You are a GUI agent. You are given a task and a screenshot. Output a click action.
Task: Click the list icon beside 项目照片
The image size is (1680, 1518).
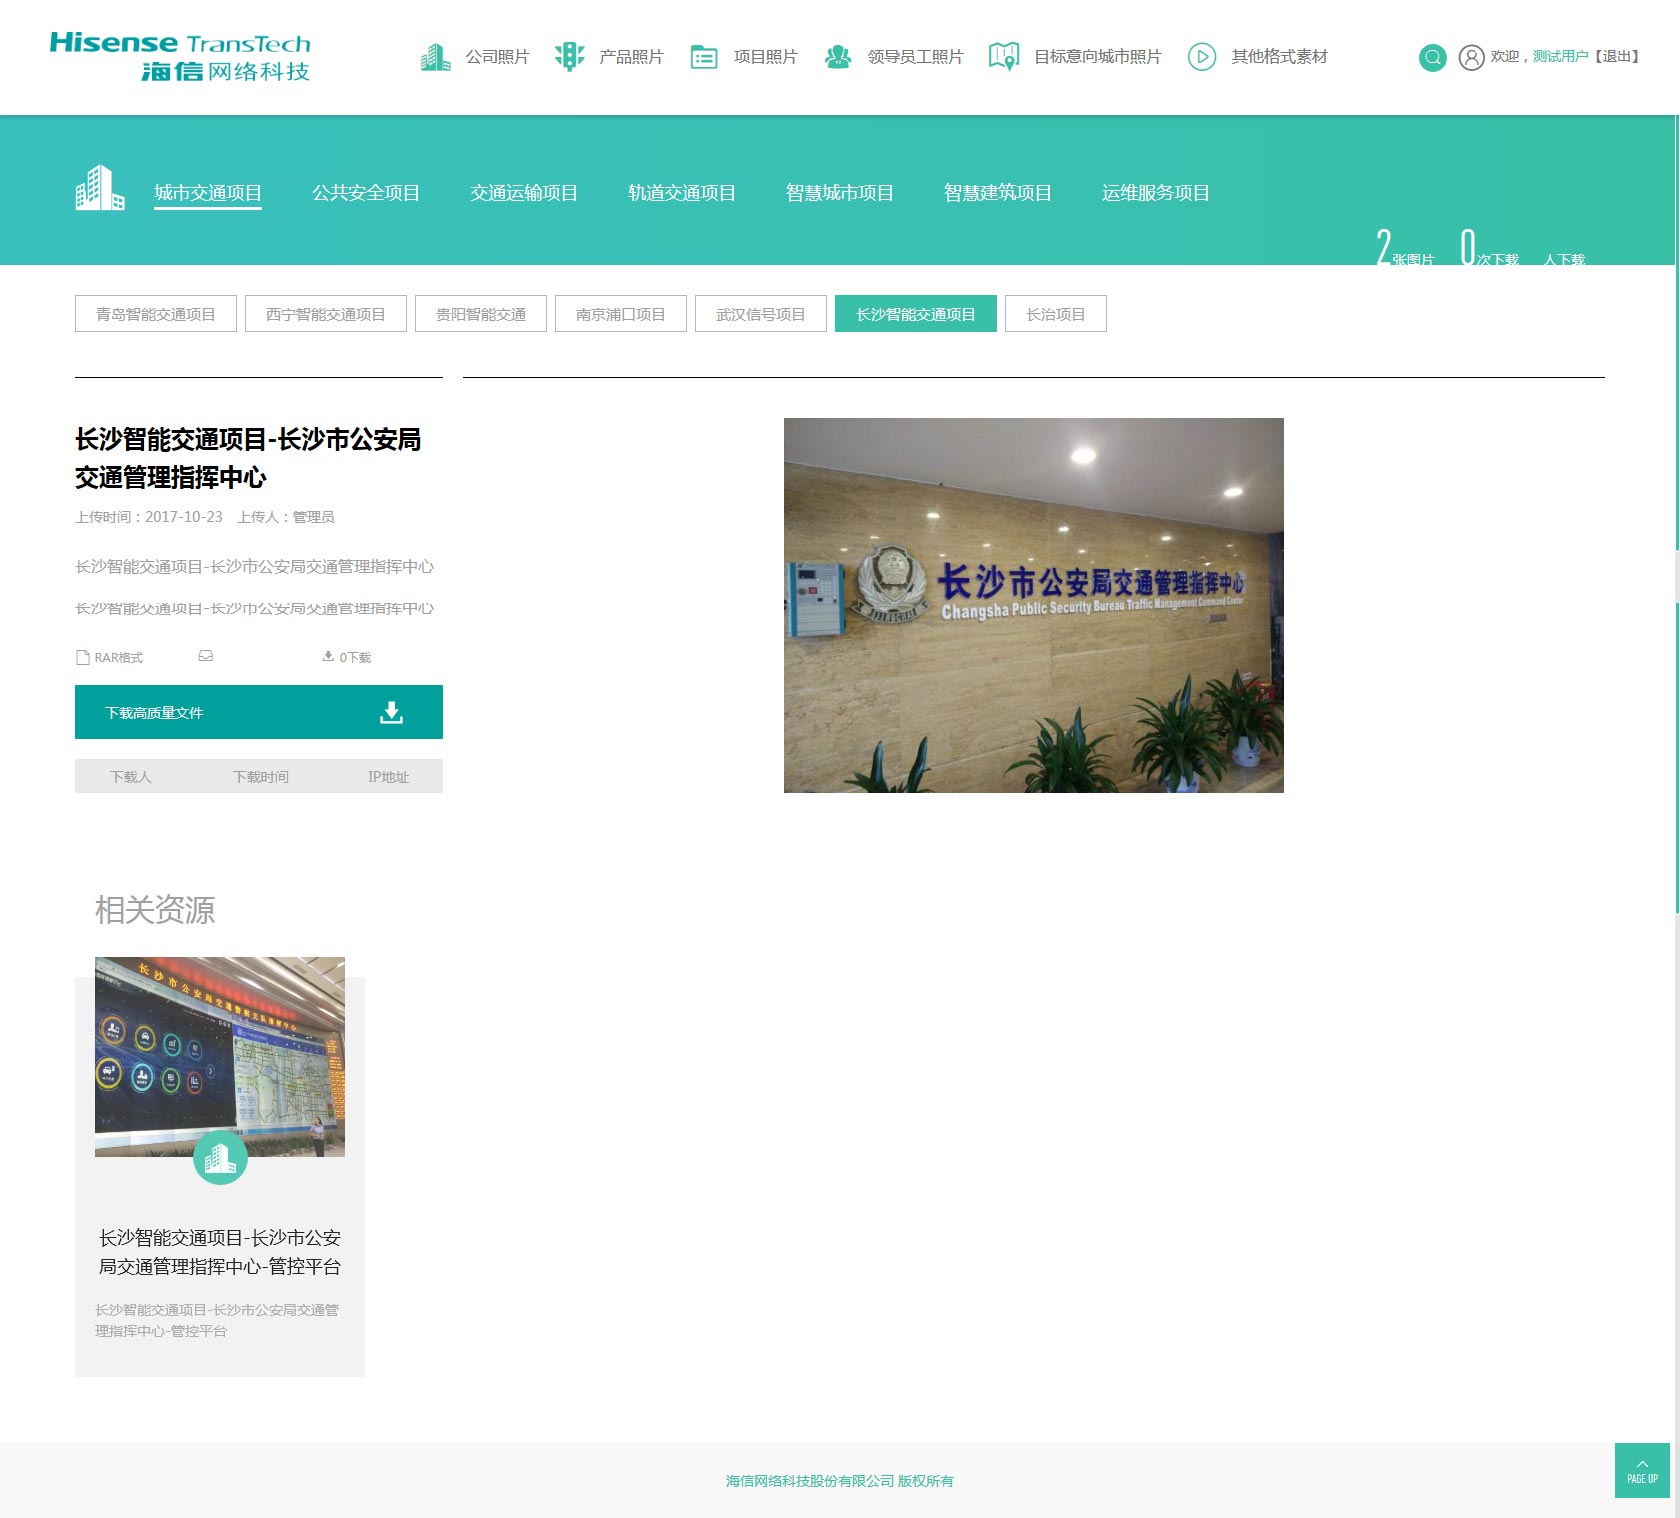(704, 57)
